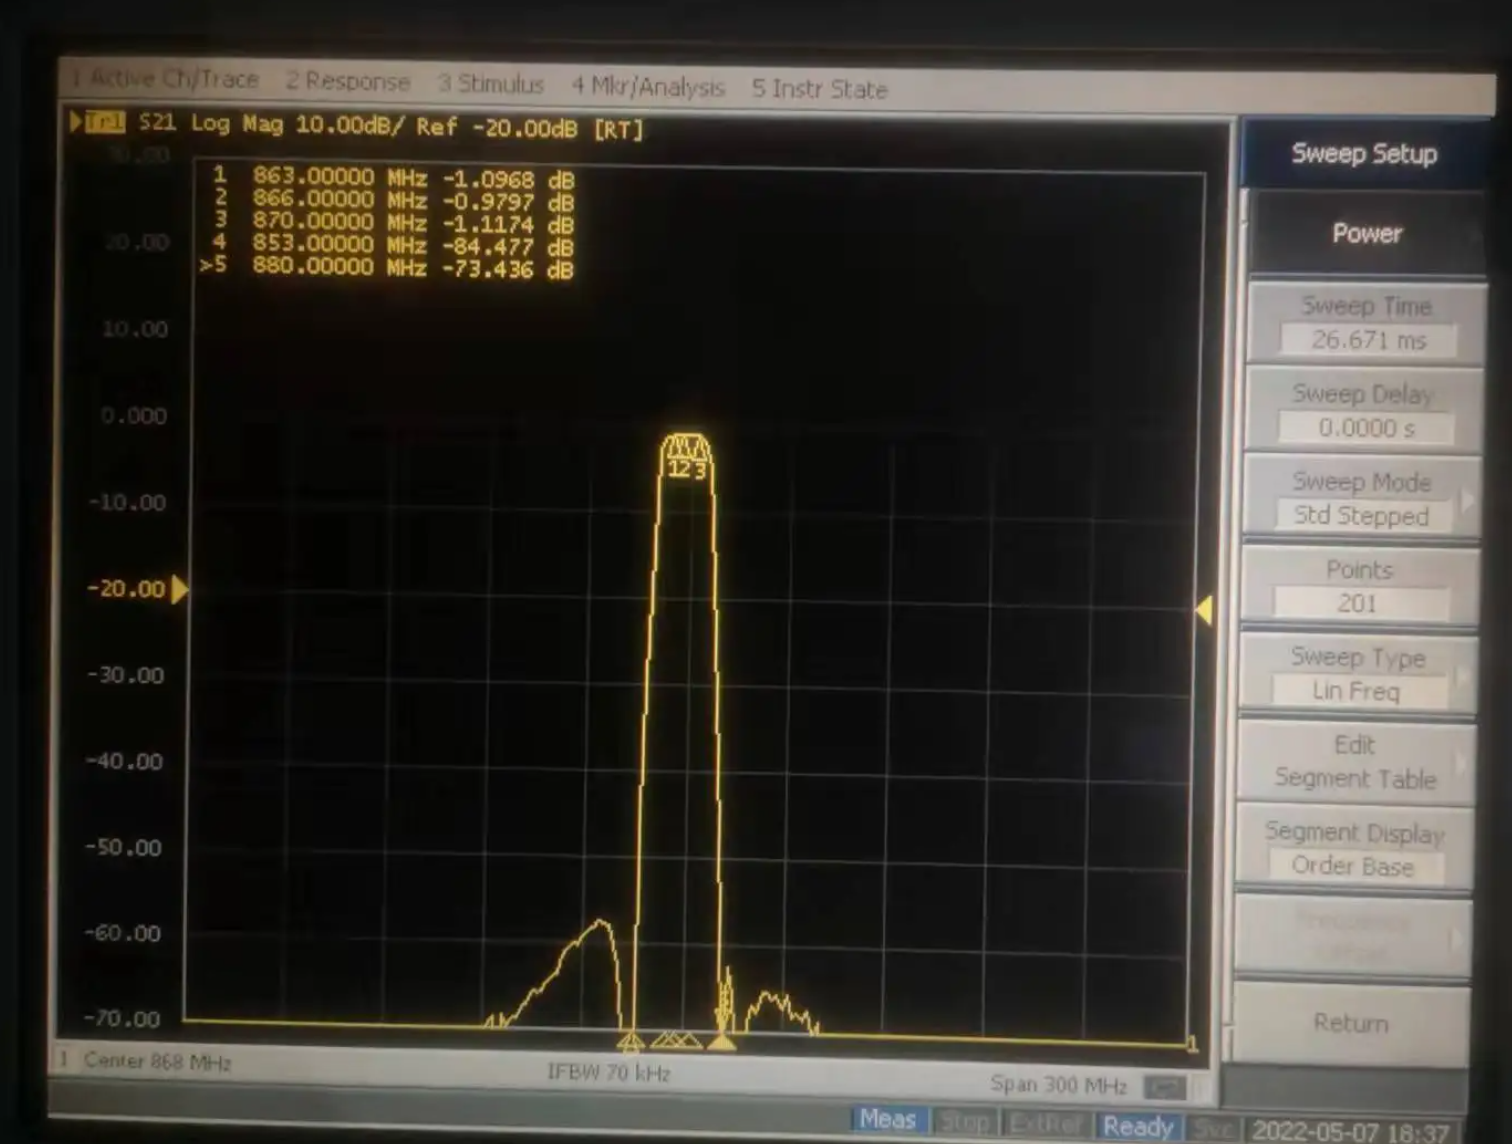
Task: Toggle the Stop indicator in status bar
Action: click(x=964, y=1122)
